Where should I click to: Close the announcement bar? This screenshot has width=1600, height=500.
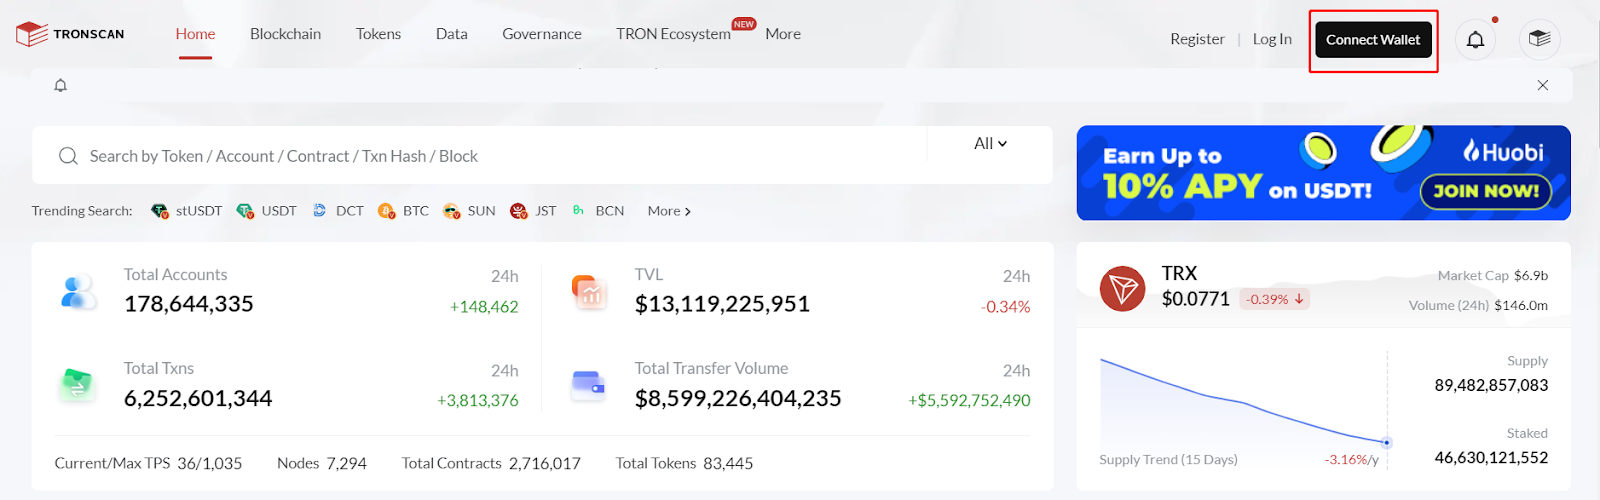1543,85
